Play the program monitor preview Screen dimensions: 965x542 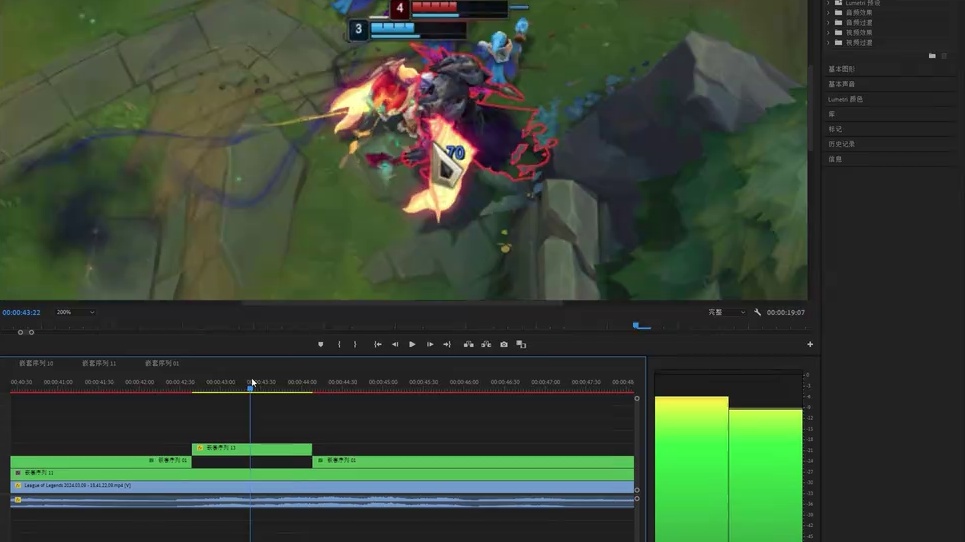click(x=412, y=345)
